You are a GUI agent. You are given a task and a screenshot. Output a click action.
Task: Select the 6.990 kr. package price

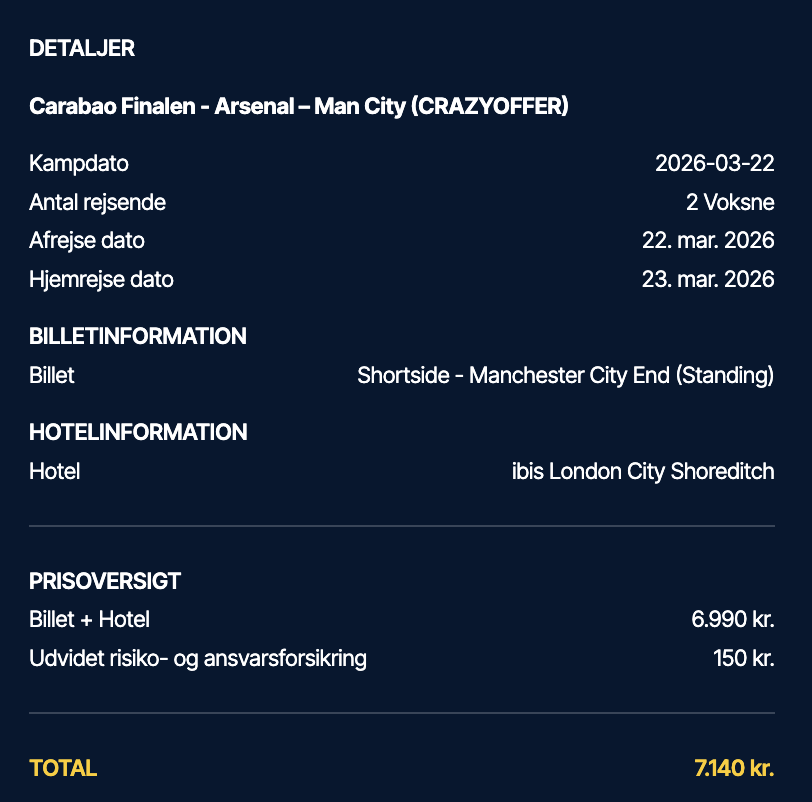click(x=732, y=619)
